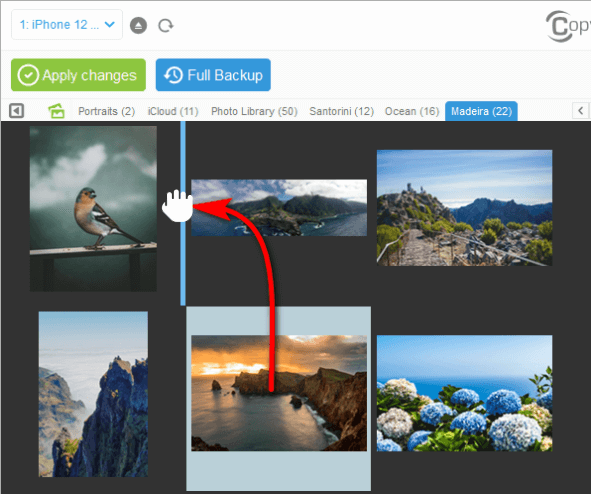Open the iPhone 12 device dropdown

[67, 25]
